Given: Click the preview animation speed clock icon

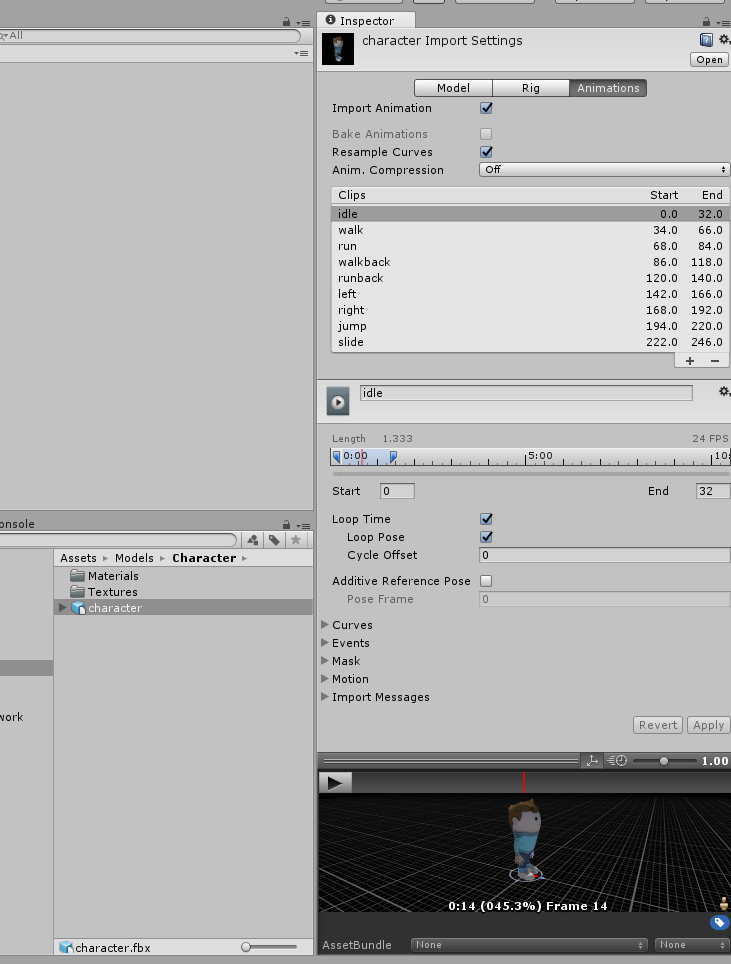Looking at the screenshot, I should (617, 761).
